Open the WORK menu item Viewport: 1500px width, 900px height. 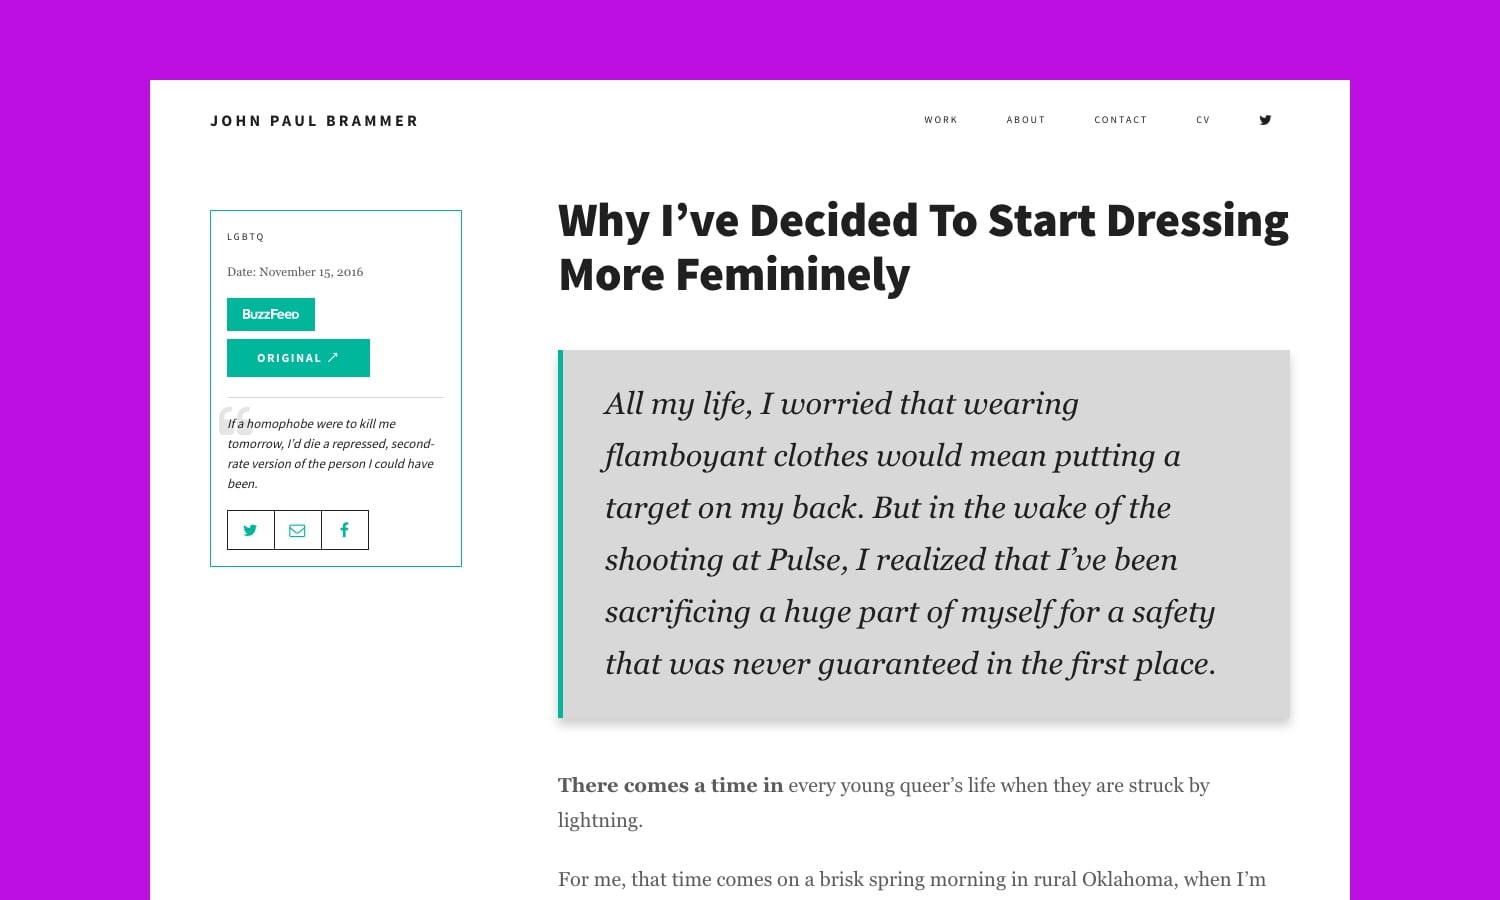[941, 120]
